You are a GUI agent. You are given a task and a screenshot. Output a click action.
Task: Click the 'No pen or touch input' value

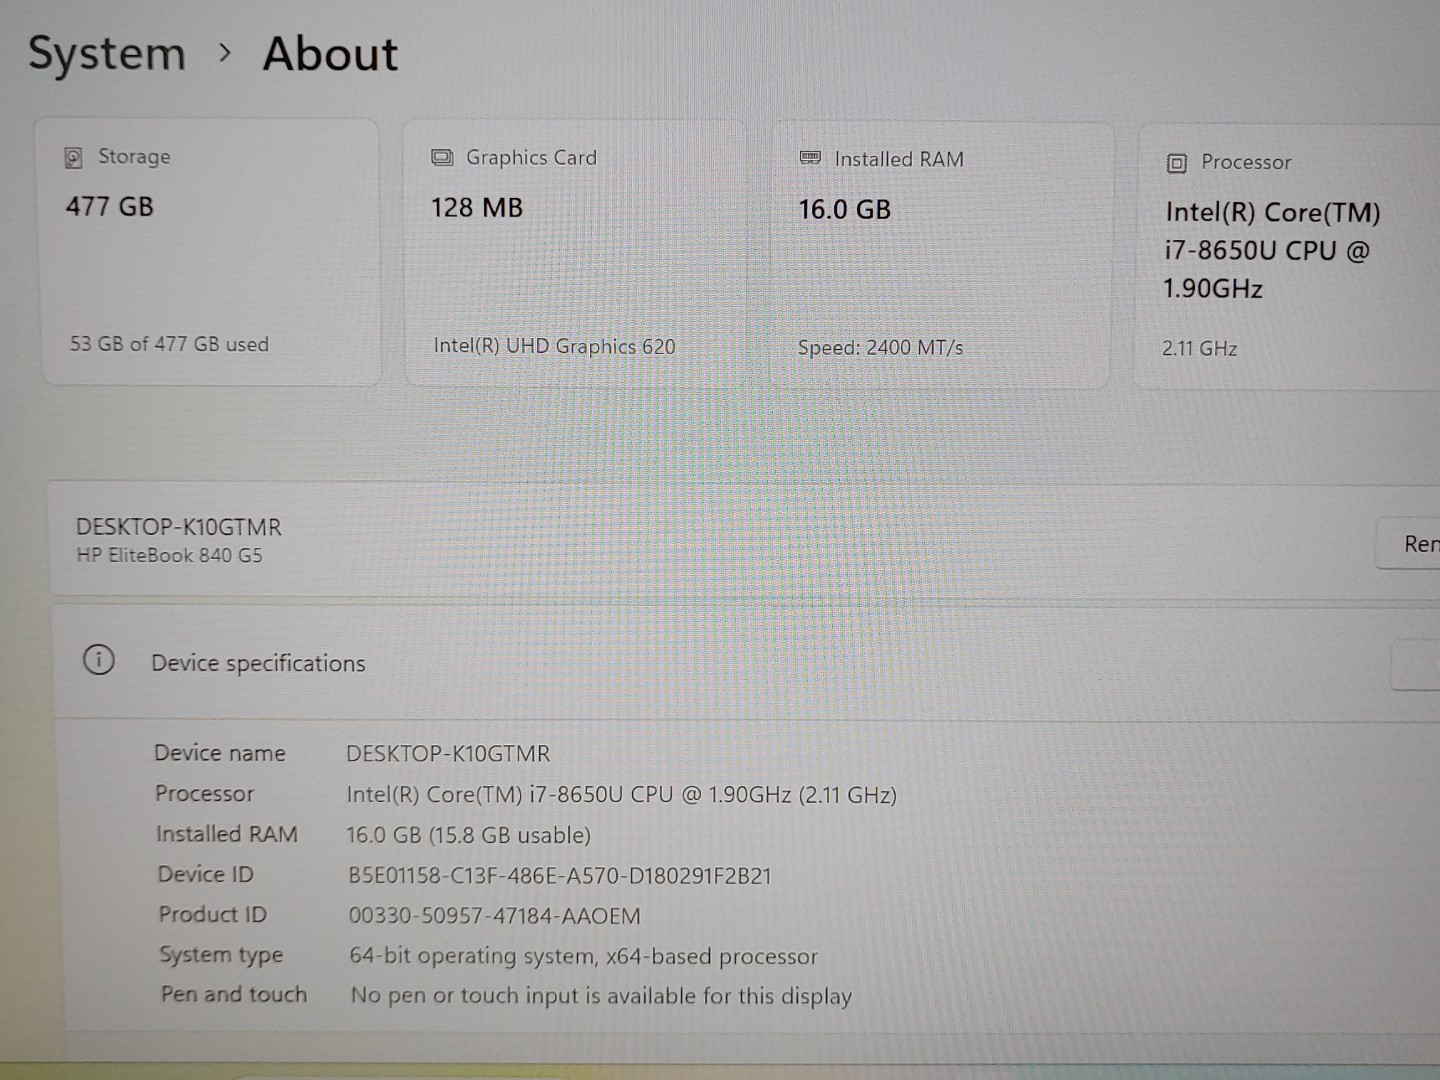point(601,996)
